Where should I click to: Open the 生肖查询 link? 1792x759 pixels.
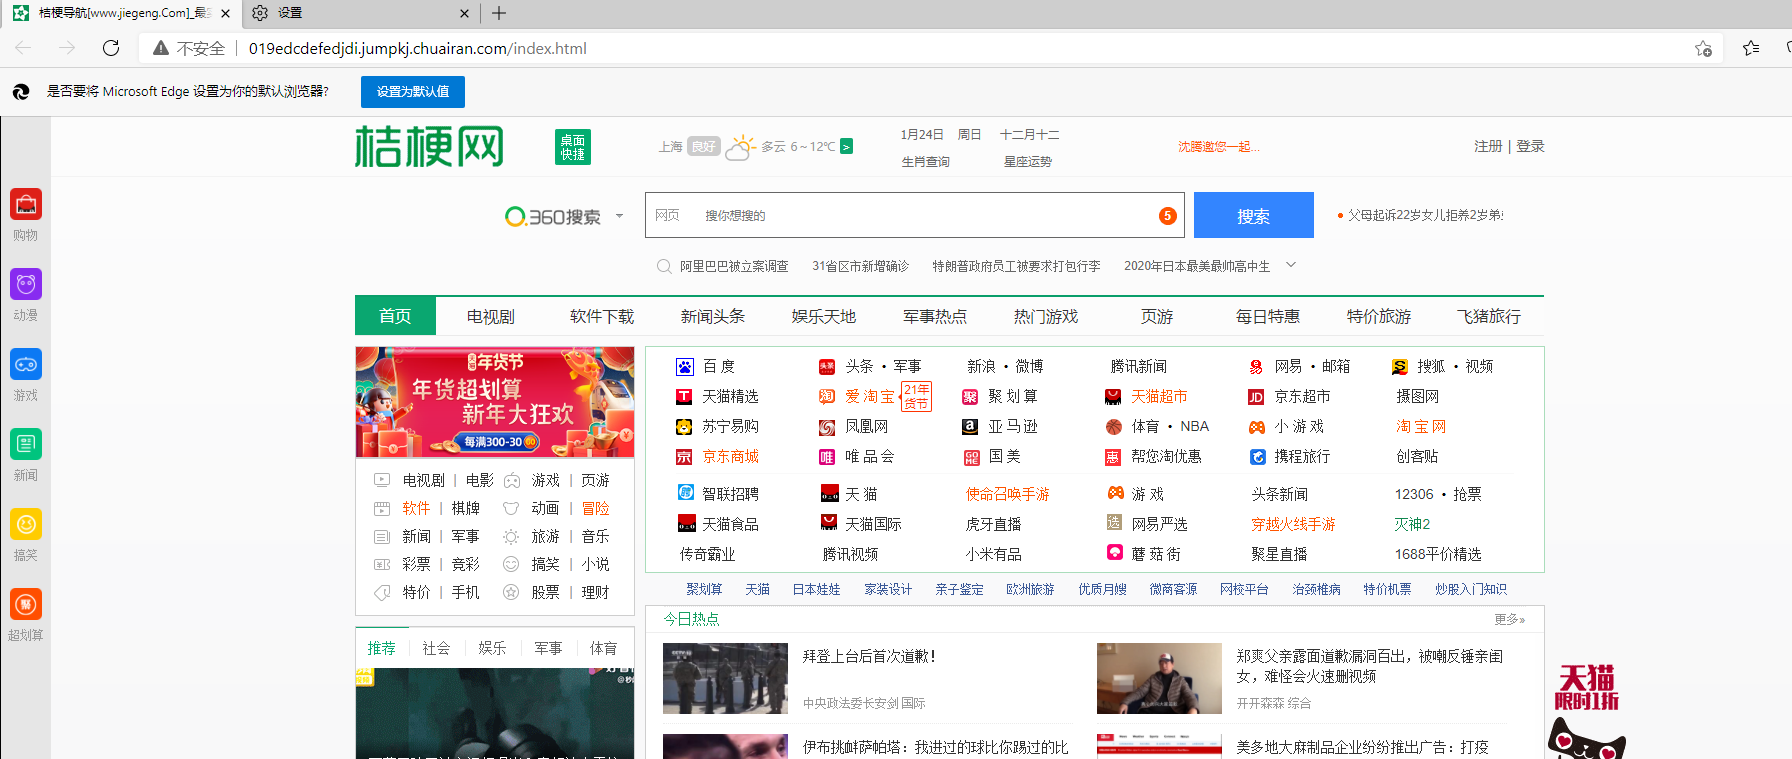coord(926,162)
